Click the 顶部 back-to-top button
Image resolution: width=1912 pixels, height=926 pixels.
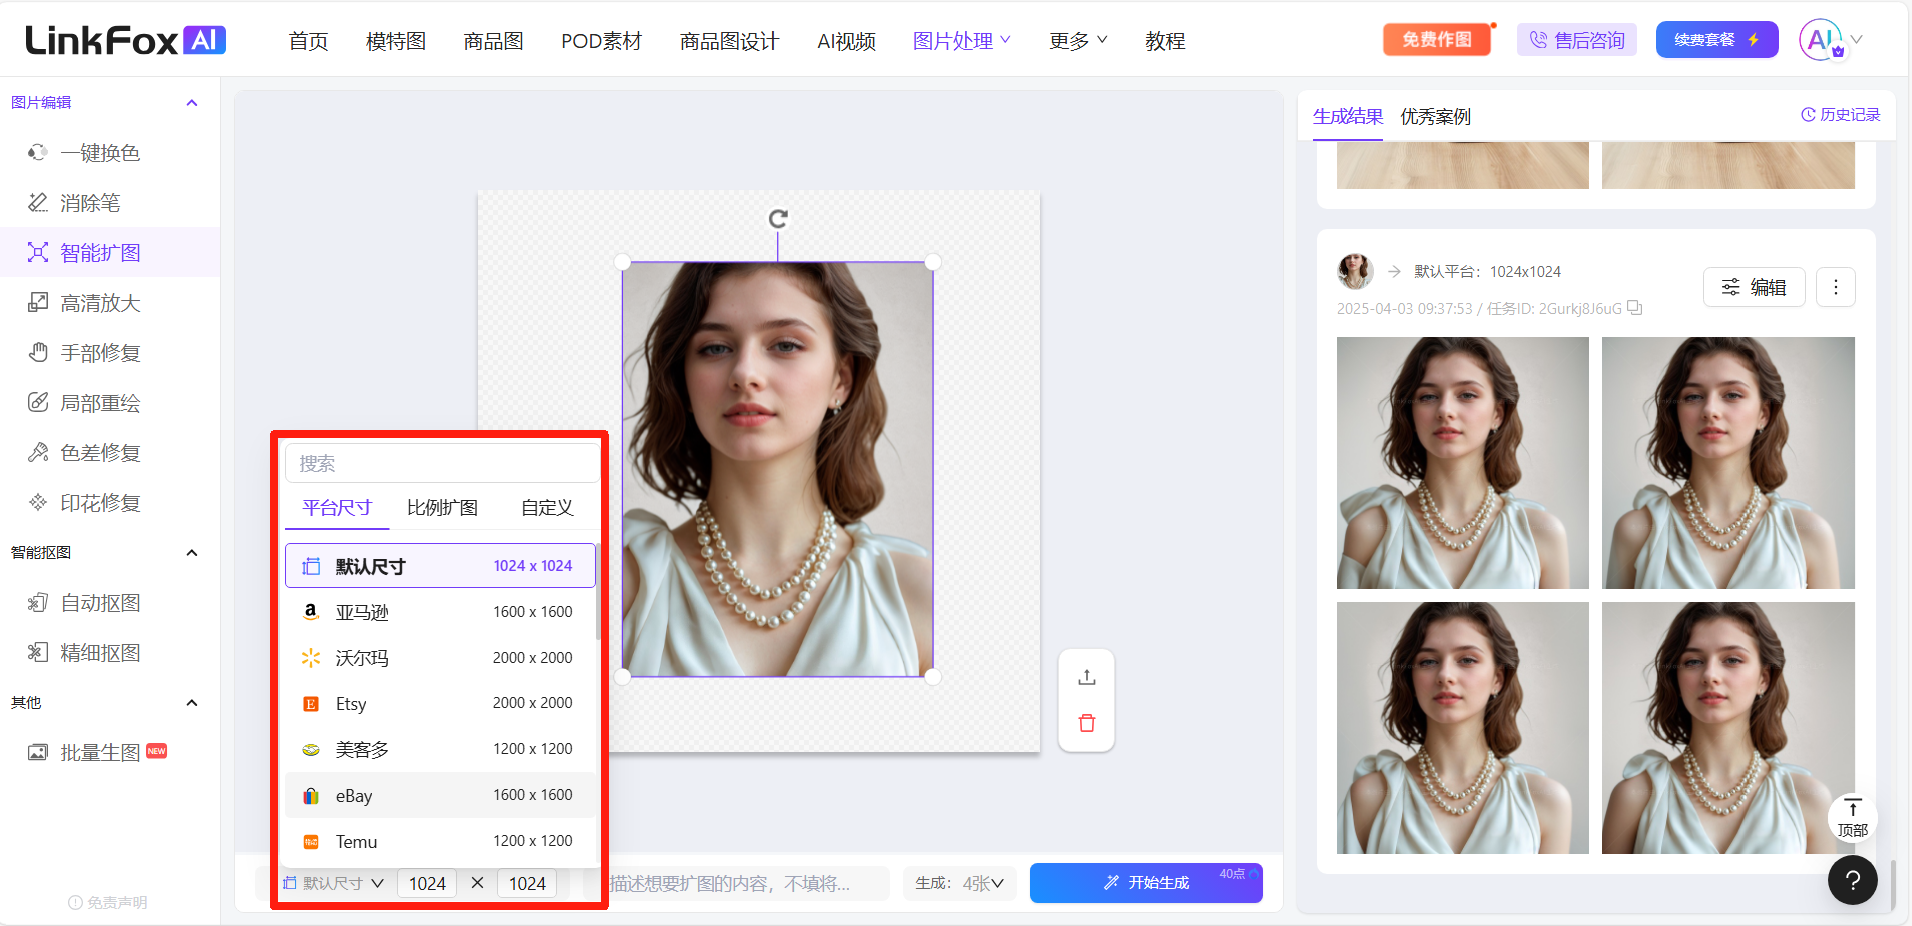tap(1852, 818)
